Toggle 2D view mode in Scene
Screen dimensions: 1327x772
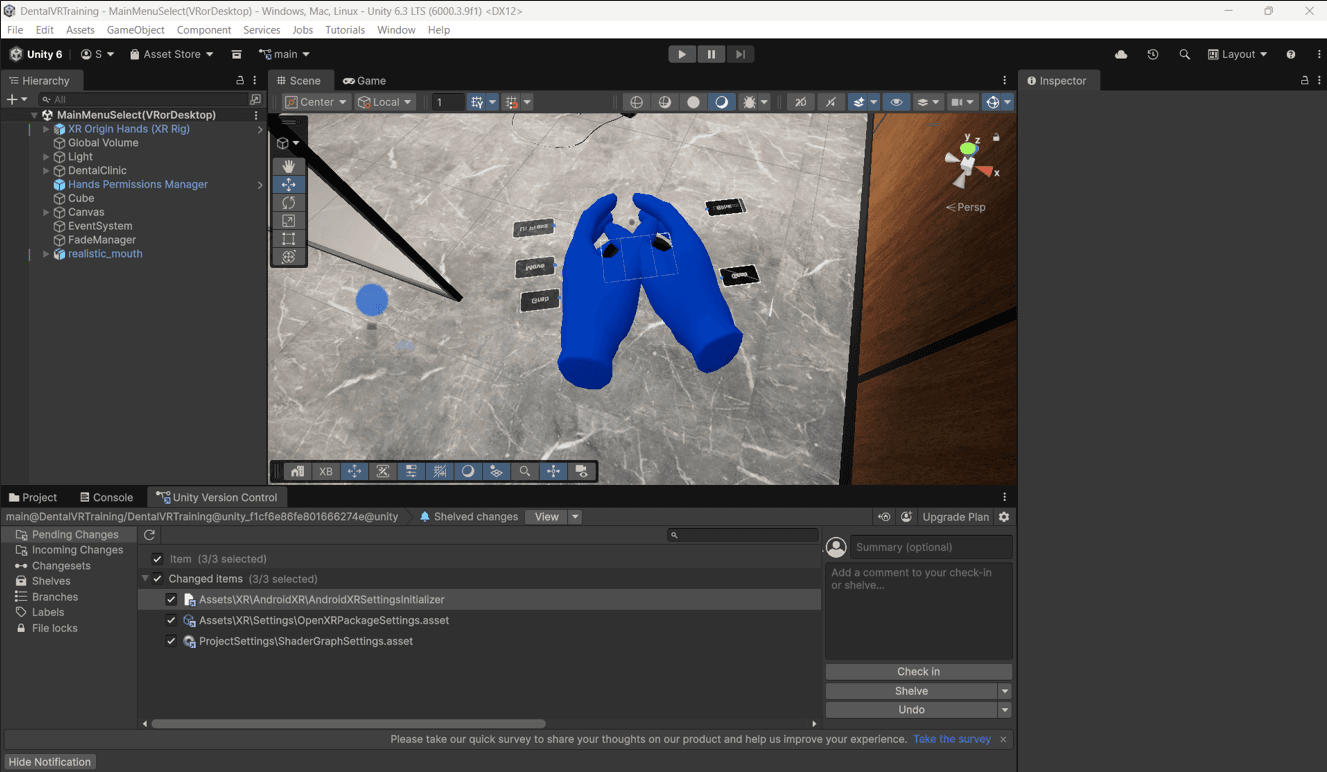point(801,102)
